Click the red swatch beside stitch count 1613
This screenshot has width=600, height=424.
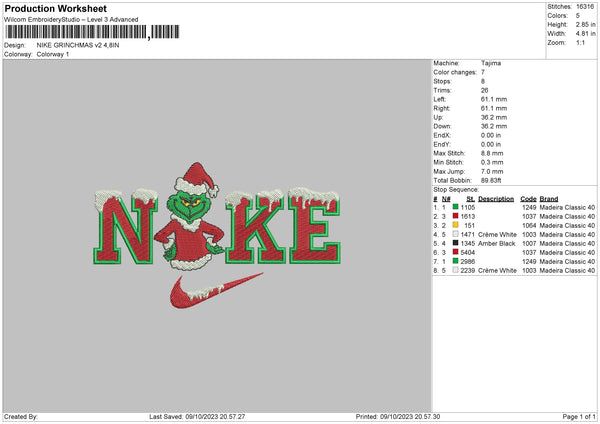pos(455,216)
